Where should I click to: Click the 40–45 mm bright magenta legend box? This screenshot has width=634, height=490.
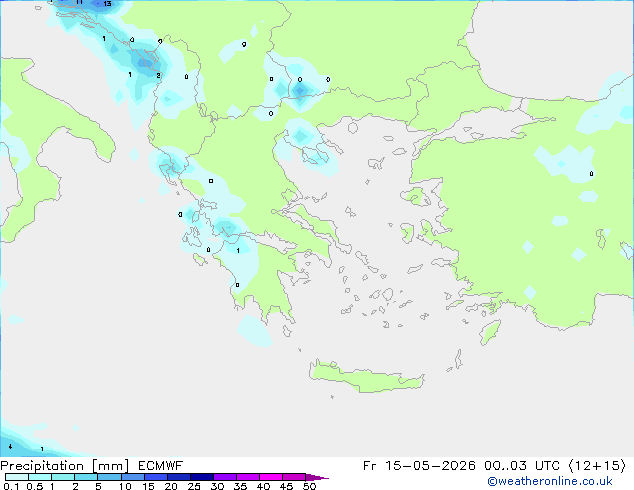tap(271, 477)
